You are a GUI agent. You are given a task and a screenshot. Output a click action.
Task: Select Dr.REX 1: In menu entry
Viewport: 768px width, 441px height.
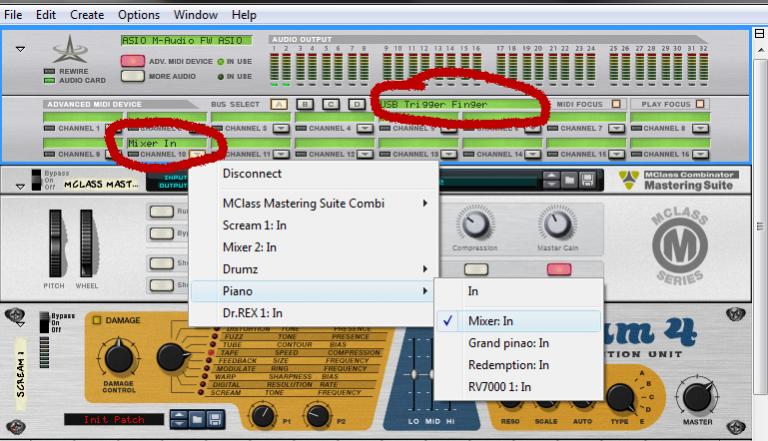pyautogui.click(x=313, y=313)
